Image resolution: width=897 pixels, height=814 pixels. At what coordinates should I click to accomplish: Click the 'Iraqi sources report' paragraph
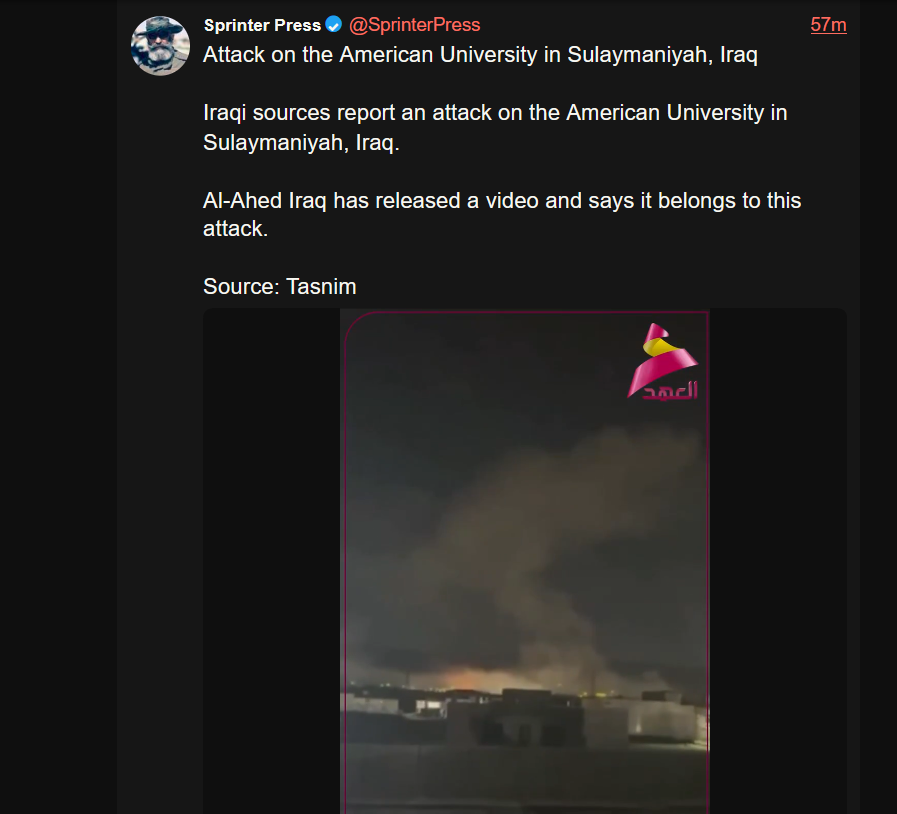(495, 128)
